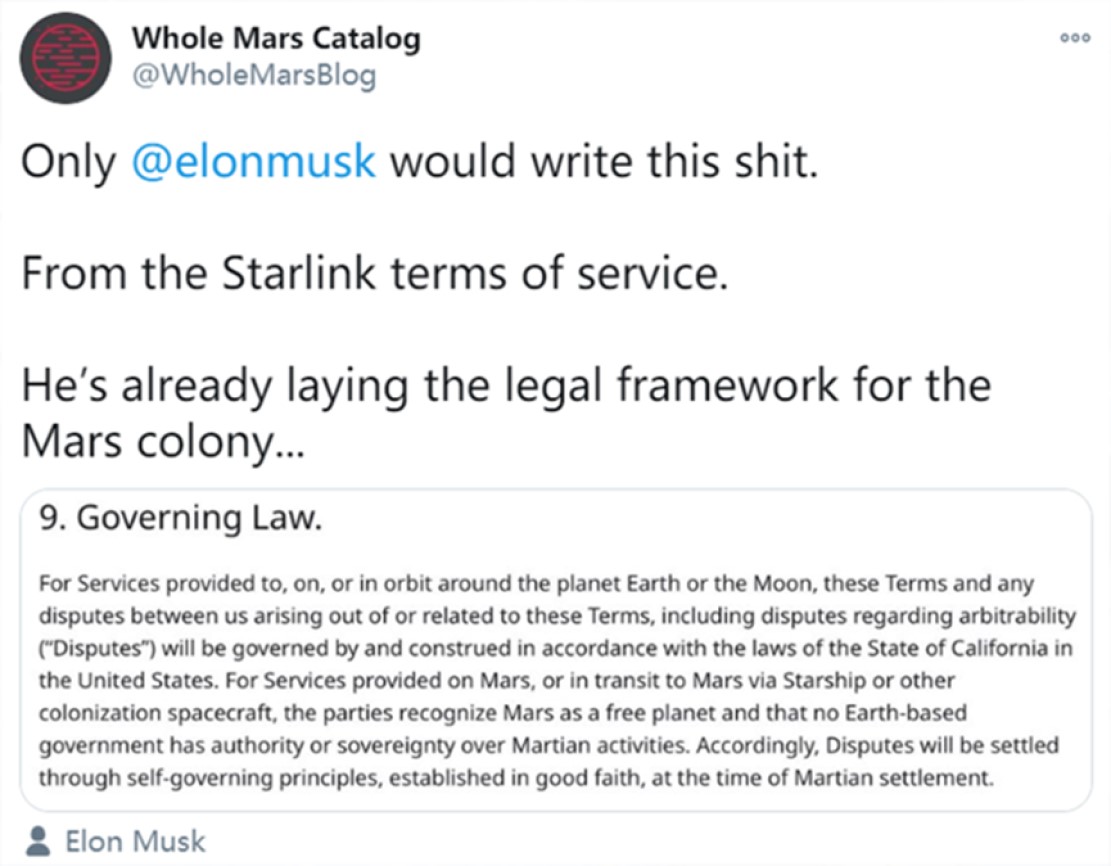Click the "Mars colony…" text
Image resolution: width=1111 pixels, height=866 pixels.
click(163, 442)
